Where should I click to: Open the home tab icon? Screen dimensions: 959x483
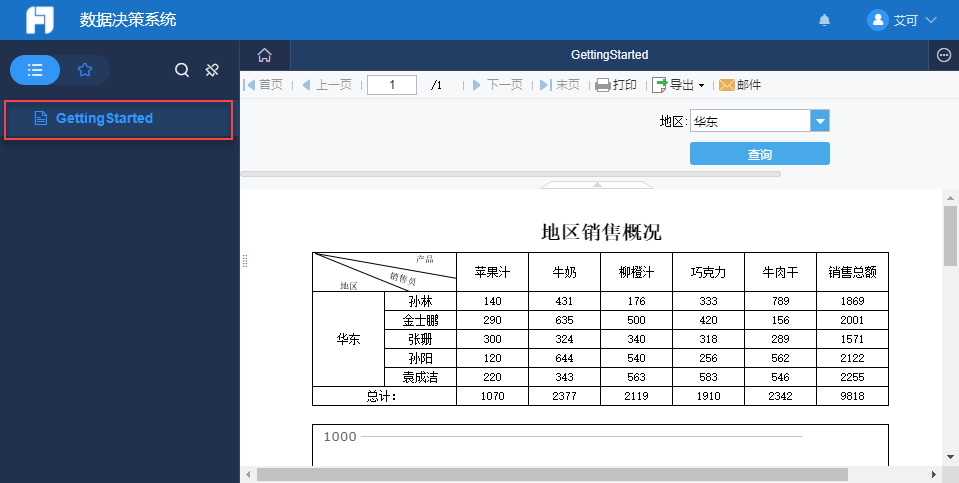pos(264,55)
